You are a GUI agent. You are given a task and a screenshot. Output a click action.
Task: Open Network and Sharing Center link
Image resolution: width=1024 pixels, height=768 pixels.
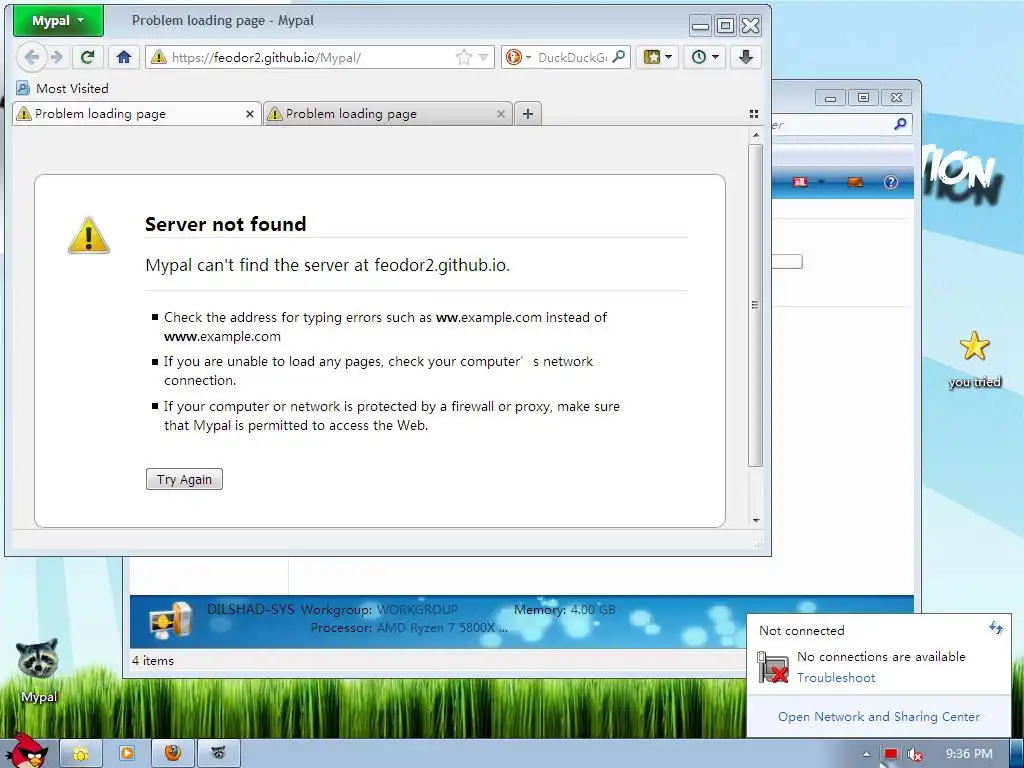tap(878, 716)
